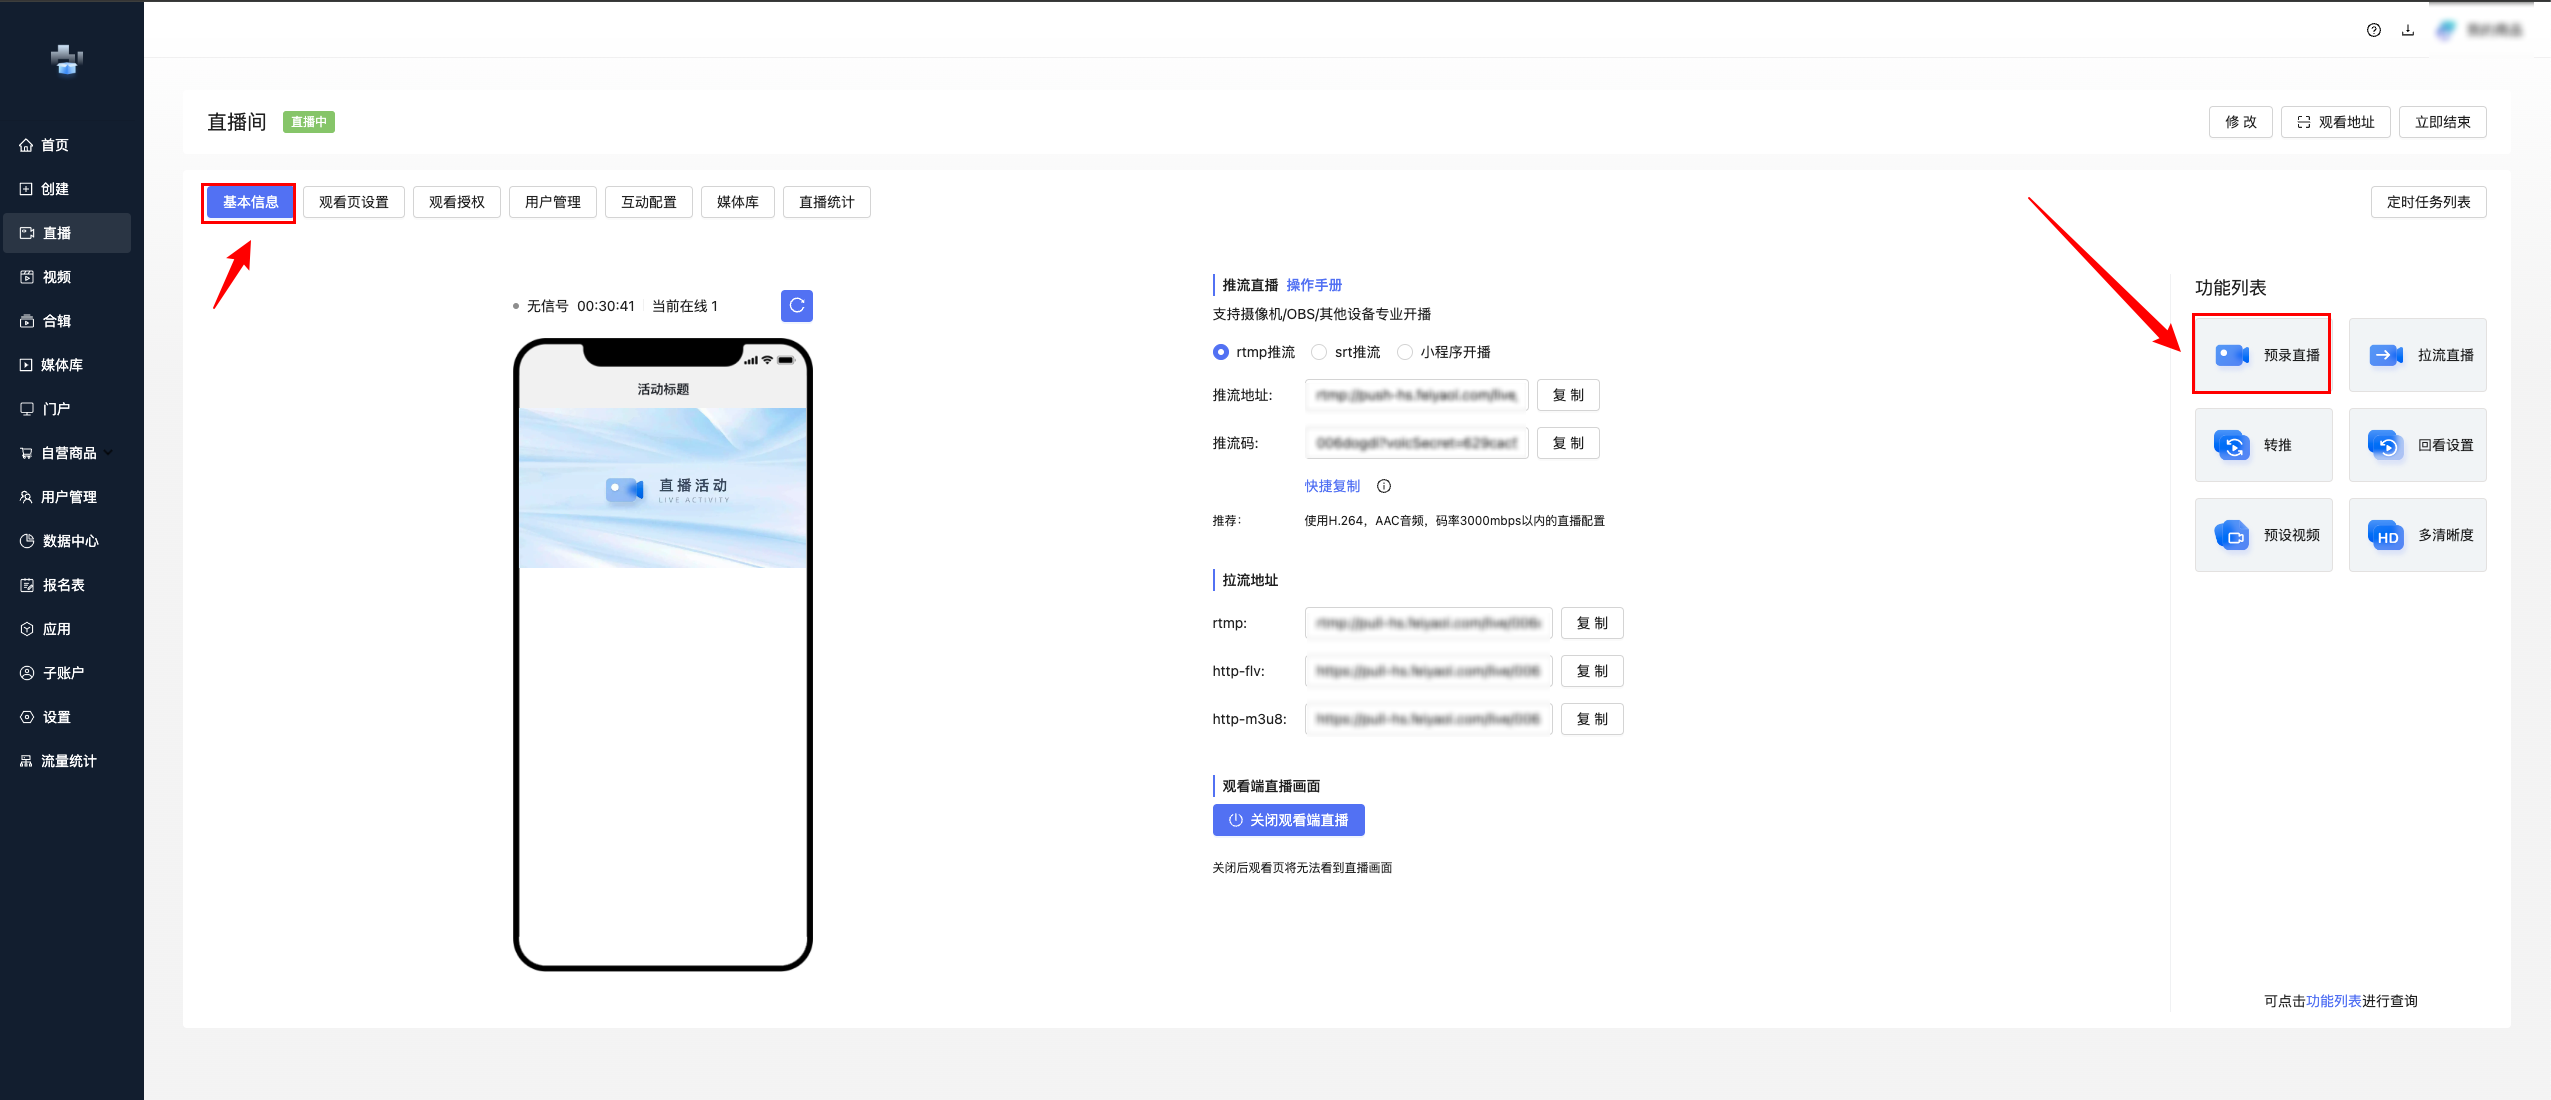Open the 拉流直播 function card

tap(2416, 355)
